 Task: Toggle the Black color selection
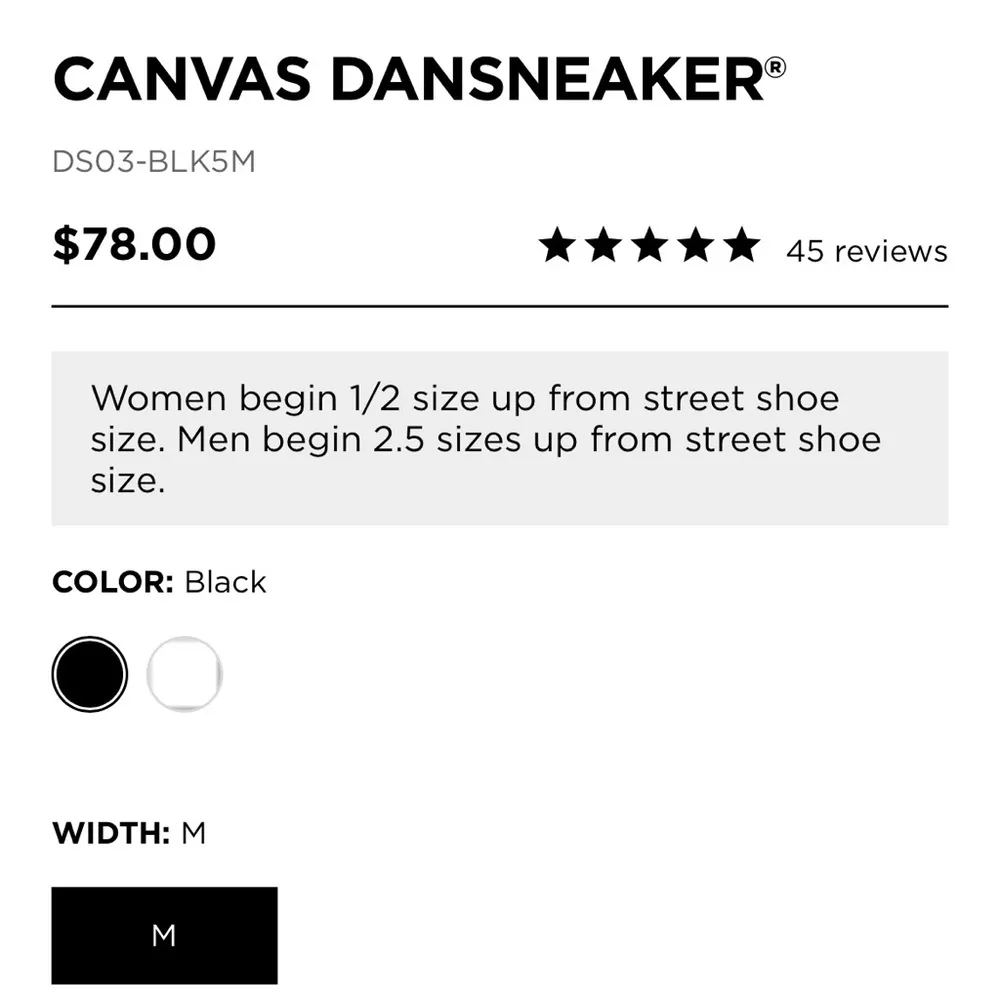tap(89, 673)
